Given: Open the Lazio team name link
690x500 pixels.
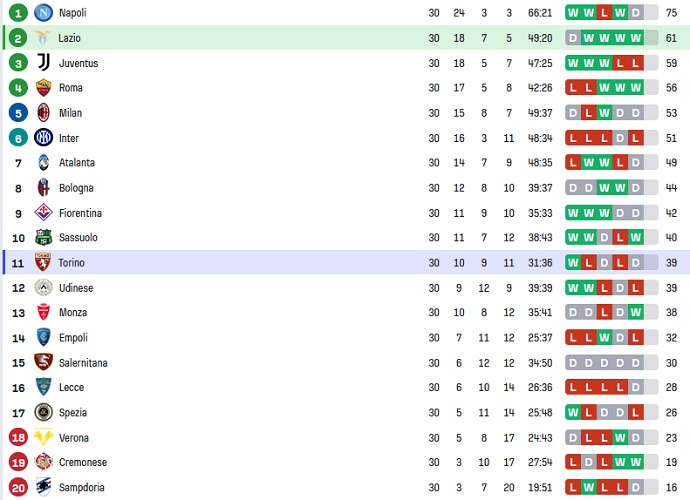Looking at the screenshot, I should 70,38.
